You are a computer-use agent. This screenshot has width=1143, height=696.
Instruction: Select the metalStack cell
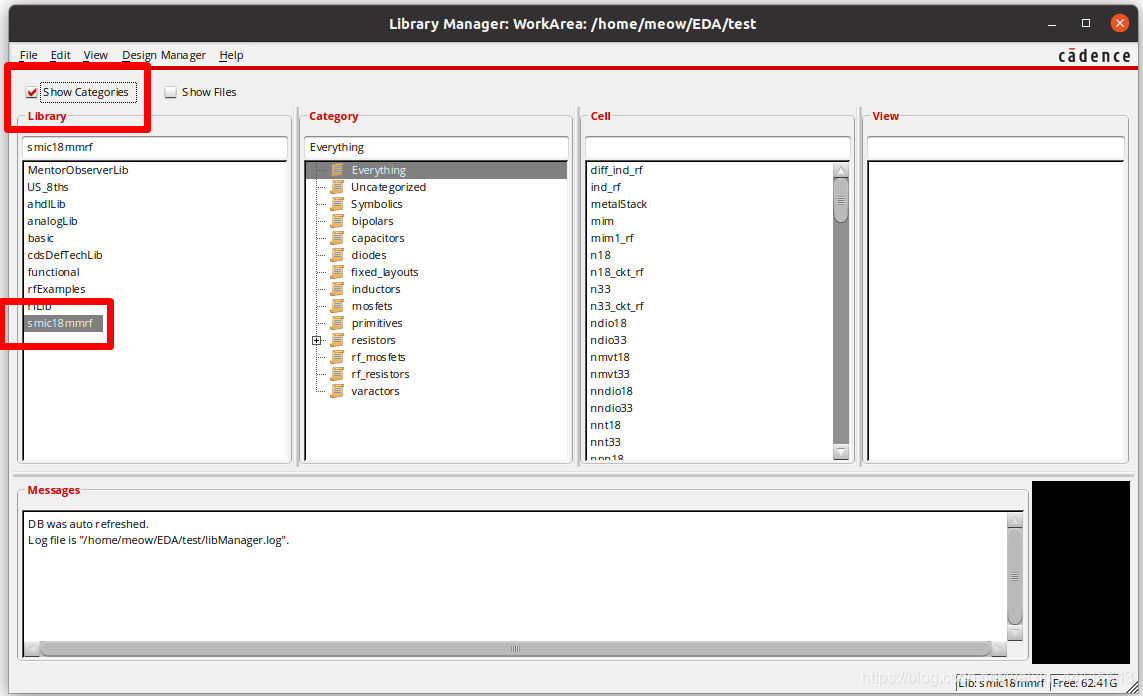[619, 204]
